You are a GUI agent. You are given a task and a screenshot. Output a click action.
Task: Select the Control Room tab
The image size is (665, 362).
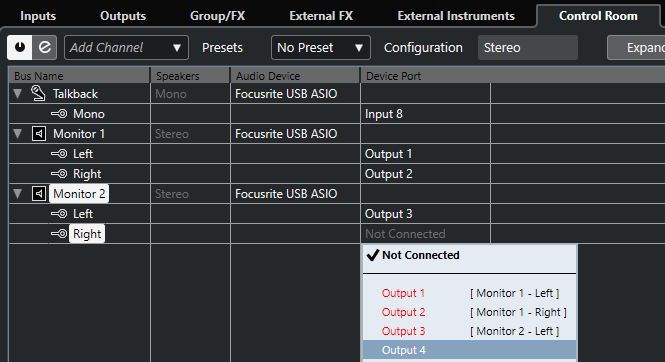pos(598,16)
